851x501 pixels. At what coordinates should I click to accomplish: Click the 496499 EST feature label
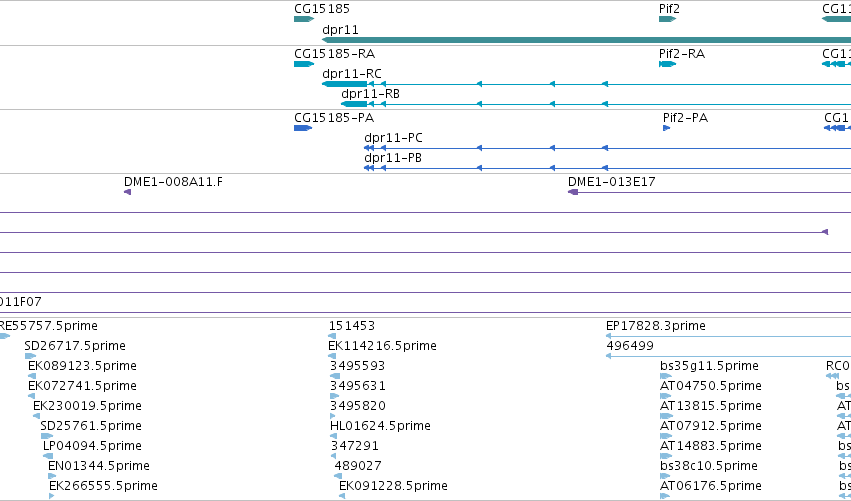point(630,346)
